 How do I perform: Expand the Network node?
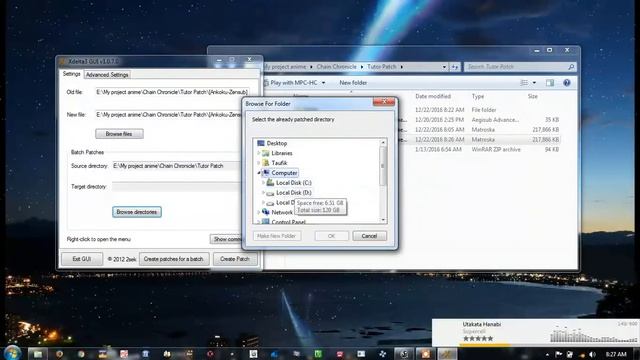[x=258, y=212]
